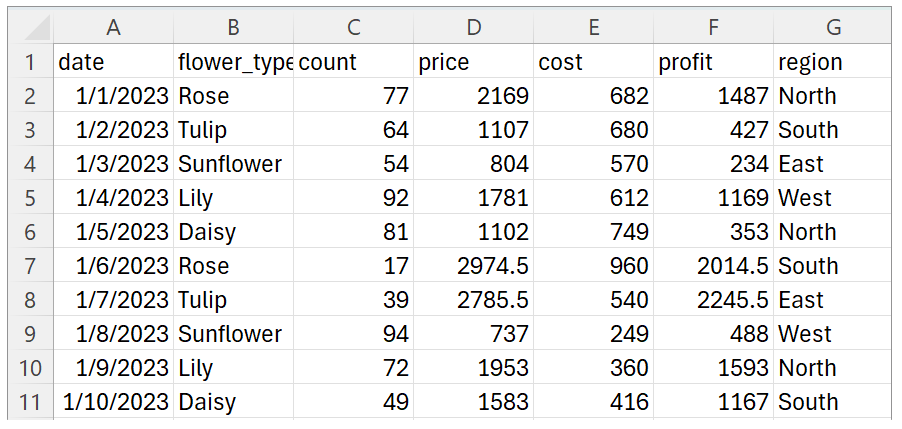Viewport: 902px width, 429px height.
Task: Click the 'profit' header cell
Action: coord(713,62)
